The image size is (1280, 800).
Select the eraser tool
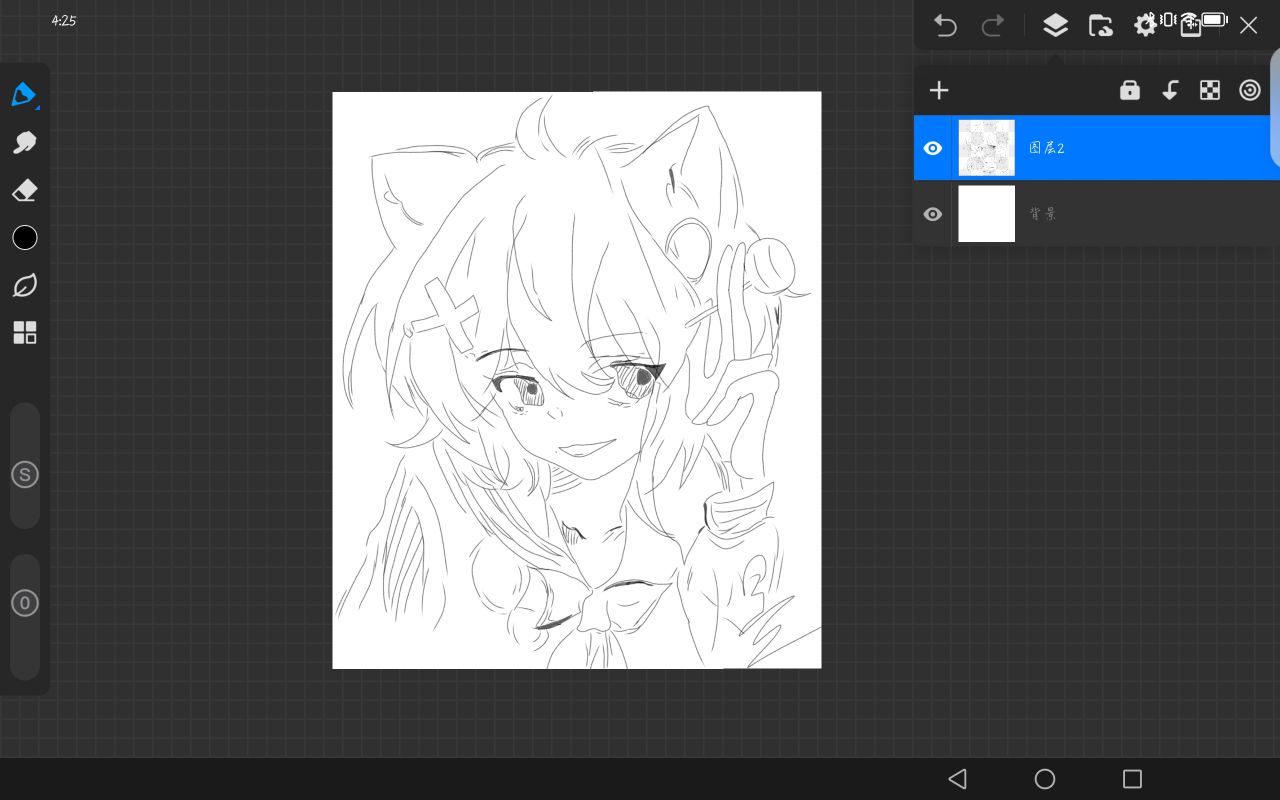[25, 190]
